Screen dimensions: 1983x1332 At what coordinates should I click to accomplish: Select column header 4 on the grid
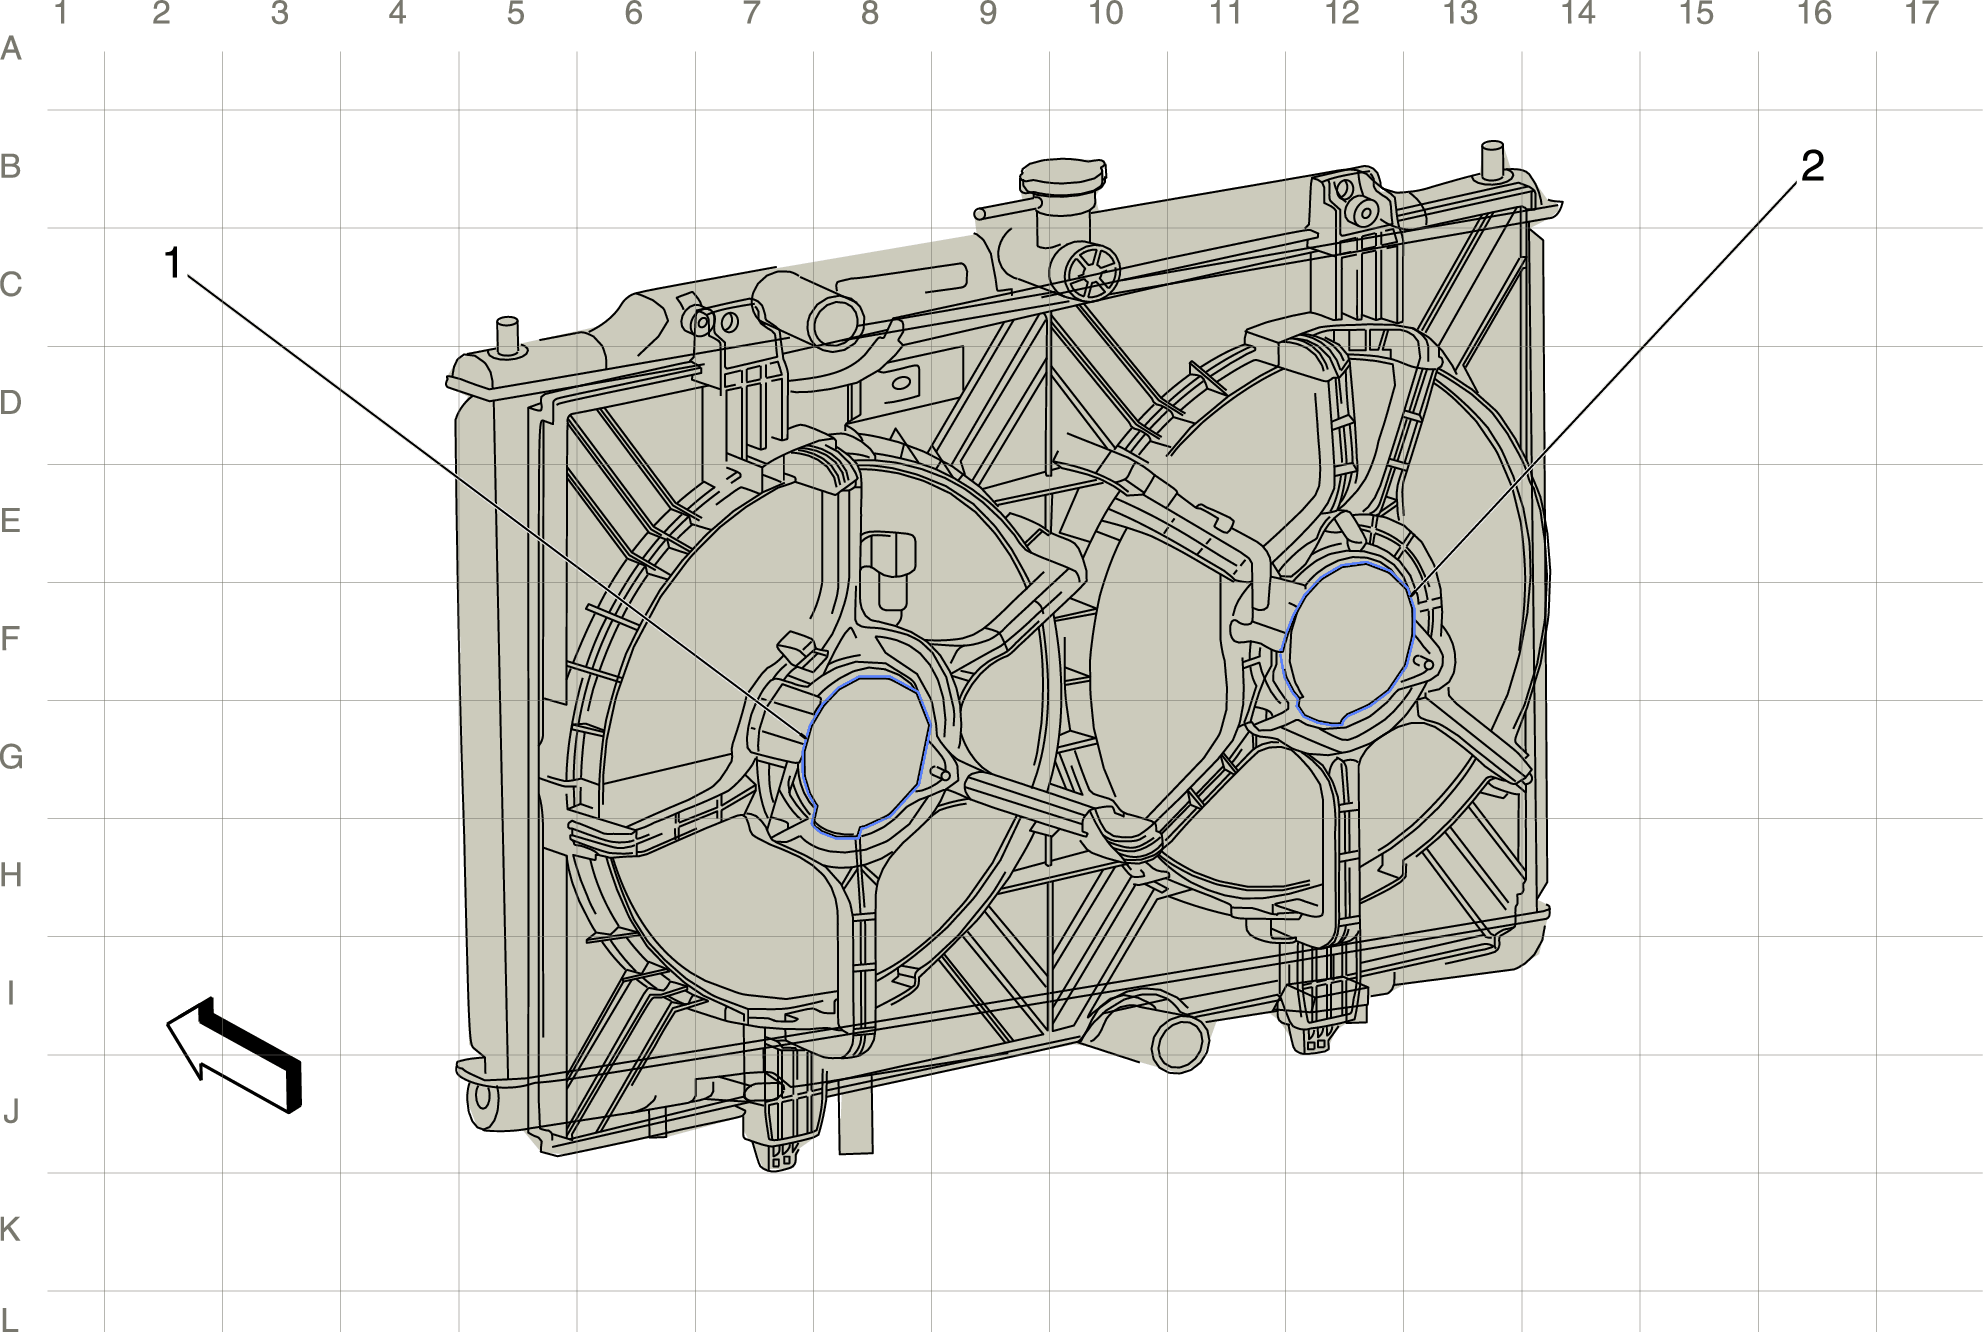397,14
